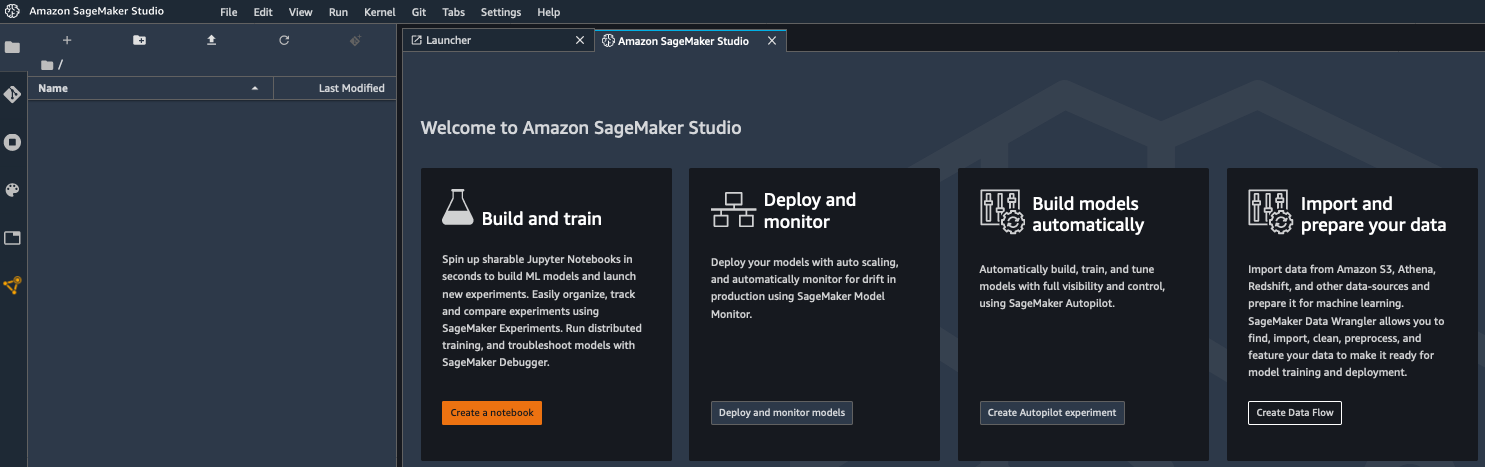This screenshot has width=1485, height=467.
Task: Click the Build models automatically card title
Action: [x=1088, y=214]
